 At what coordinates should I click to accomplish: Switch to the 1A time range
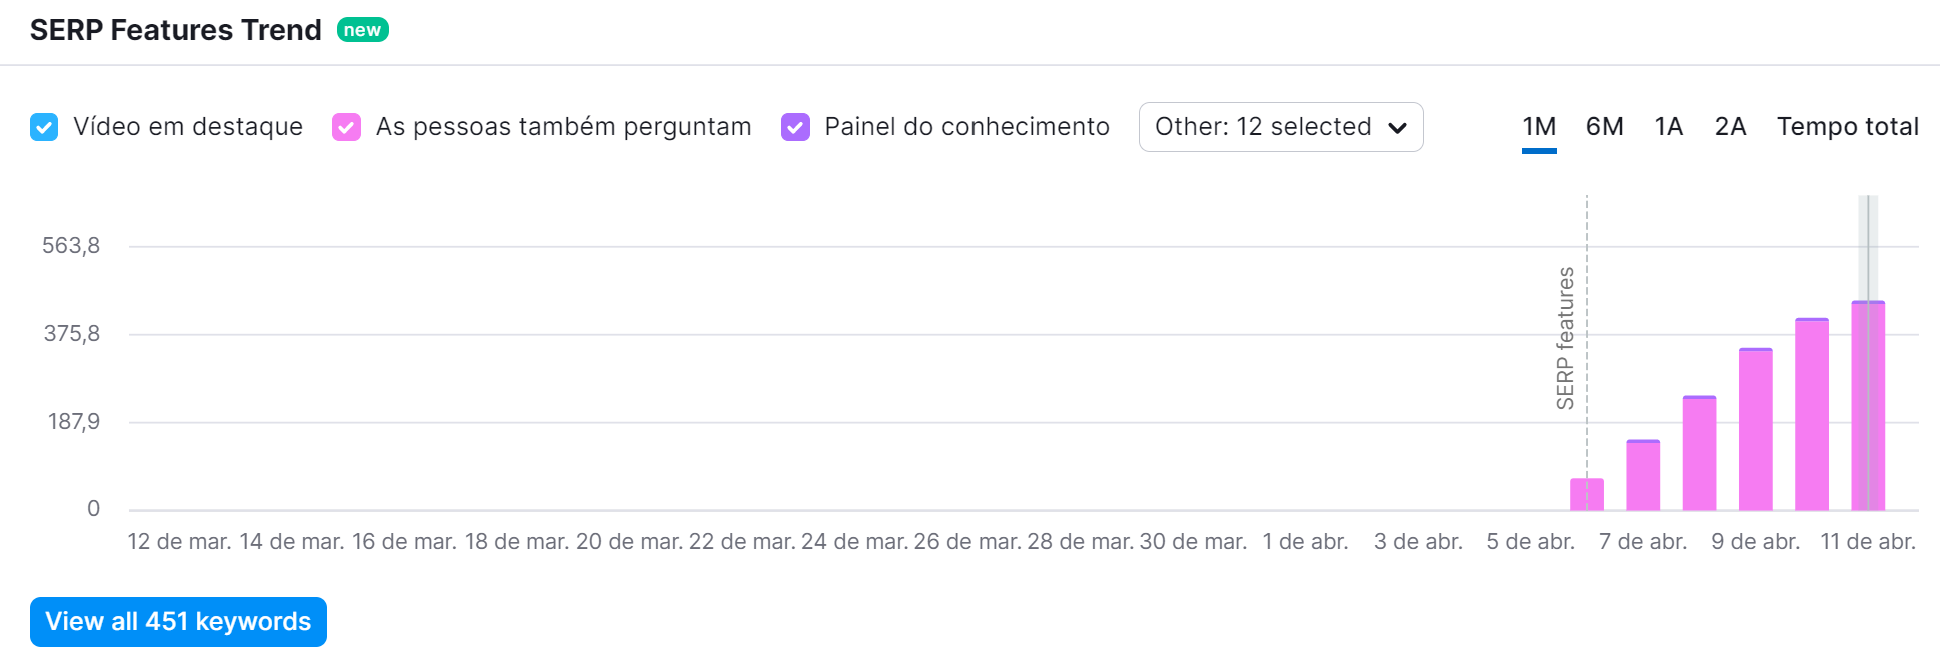coord(1668,127)
